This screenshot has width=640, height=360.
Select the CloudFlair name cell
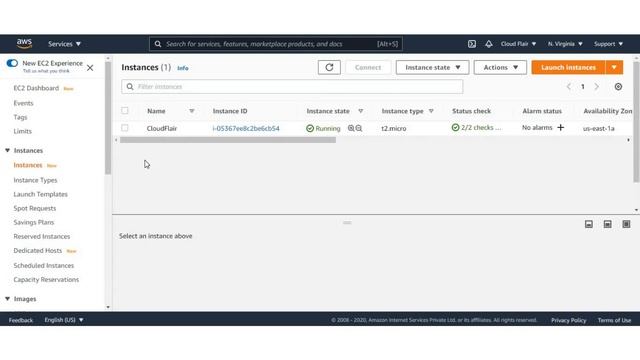(x=162, y=128)
